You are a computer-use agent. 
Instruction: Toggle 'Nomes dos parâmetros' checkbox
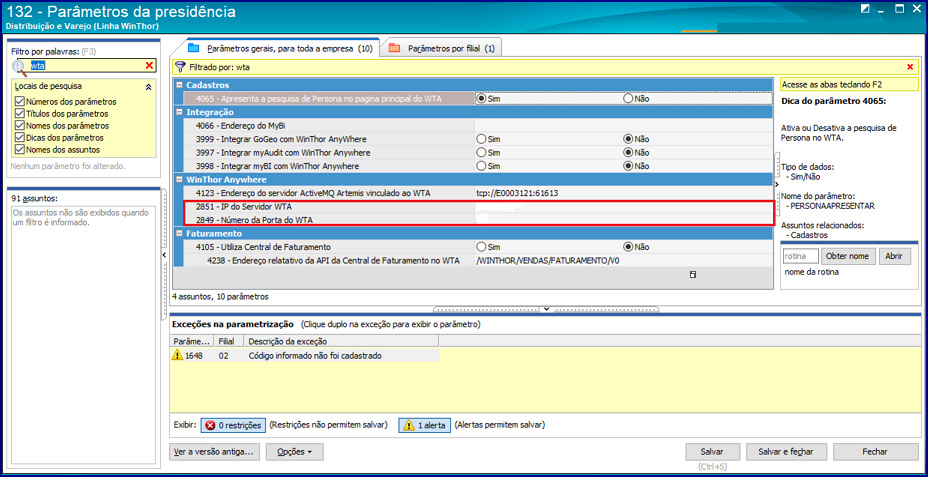click(x=20, y=125)
